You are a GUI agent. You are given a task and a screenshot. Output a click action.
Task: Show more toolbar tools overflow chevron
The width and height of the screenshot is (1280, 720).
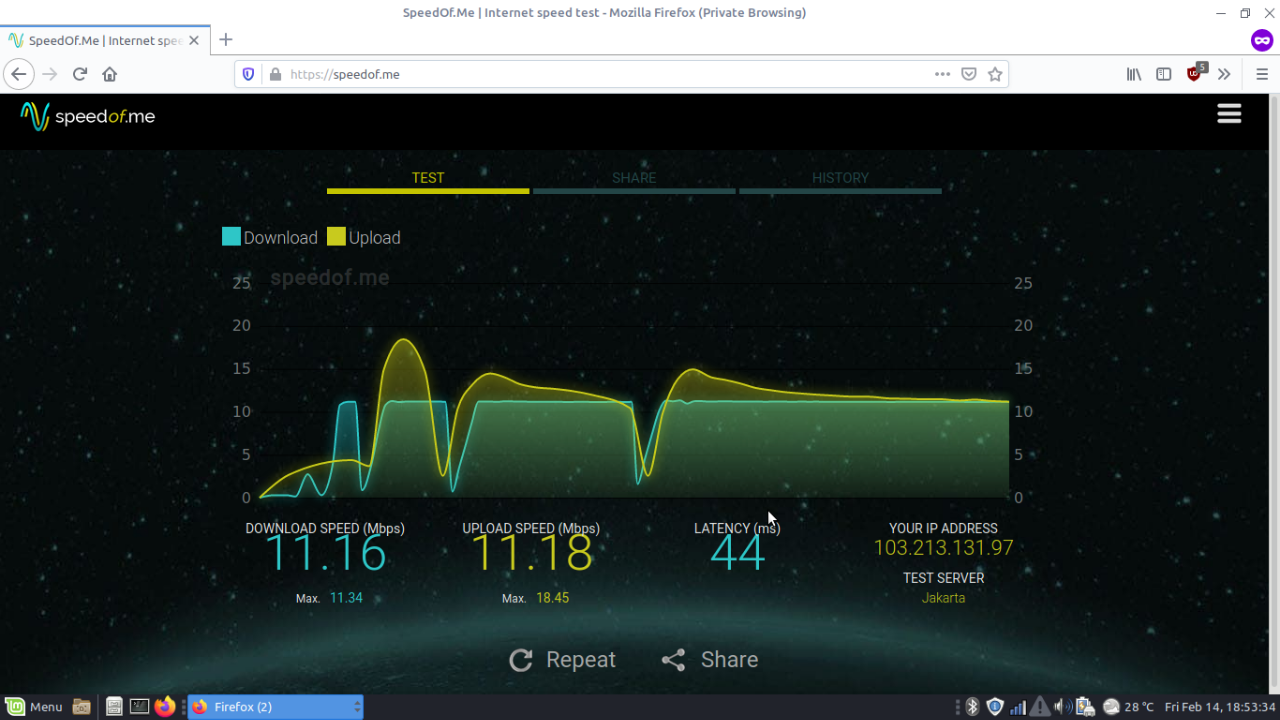point(1224,74)
